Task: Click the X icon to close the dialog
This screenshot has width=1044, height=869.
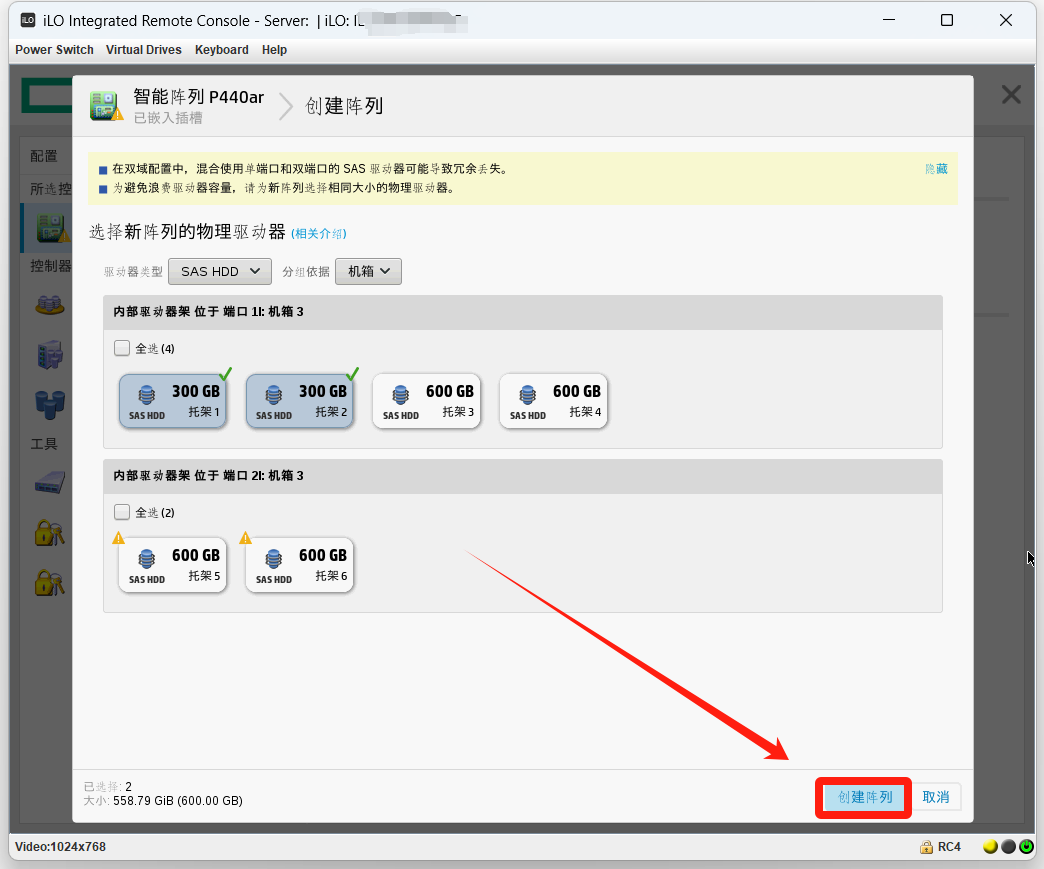Action: pyautogui.click(x=1011, y=95)
